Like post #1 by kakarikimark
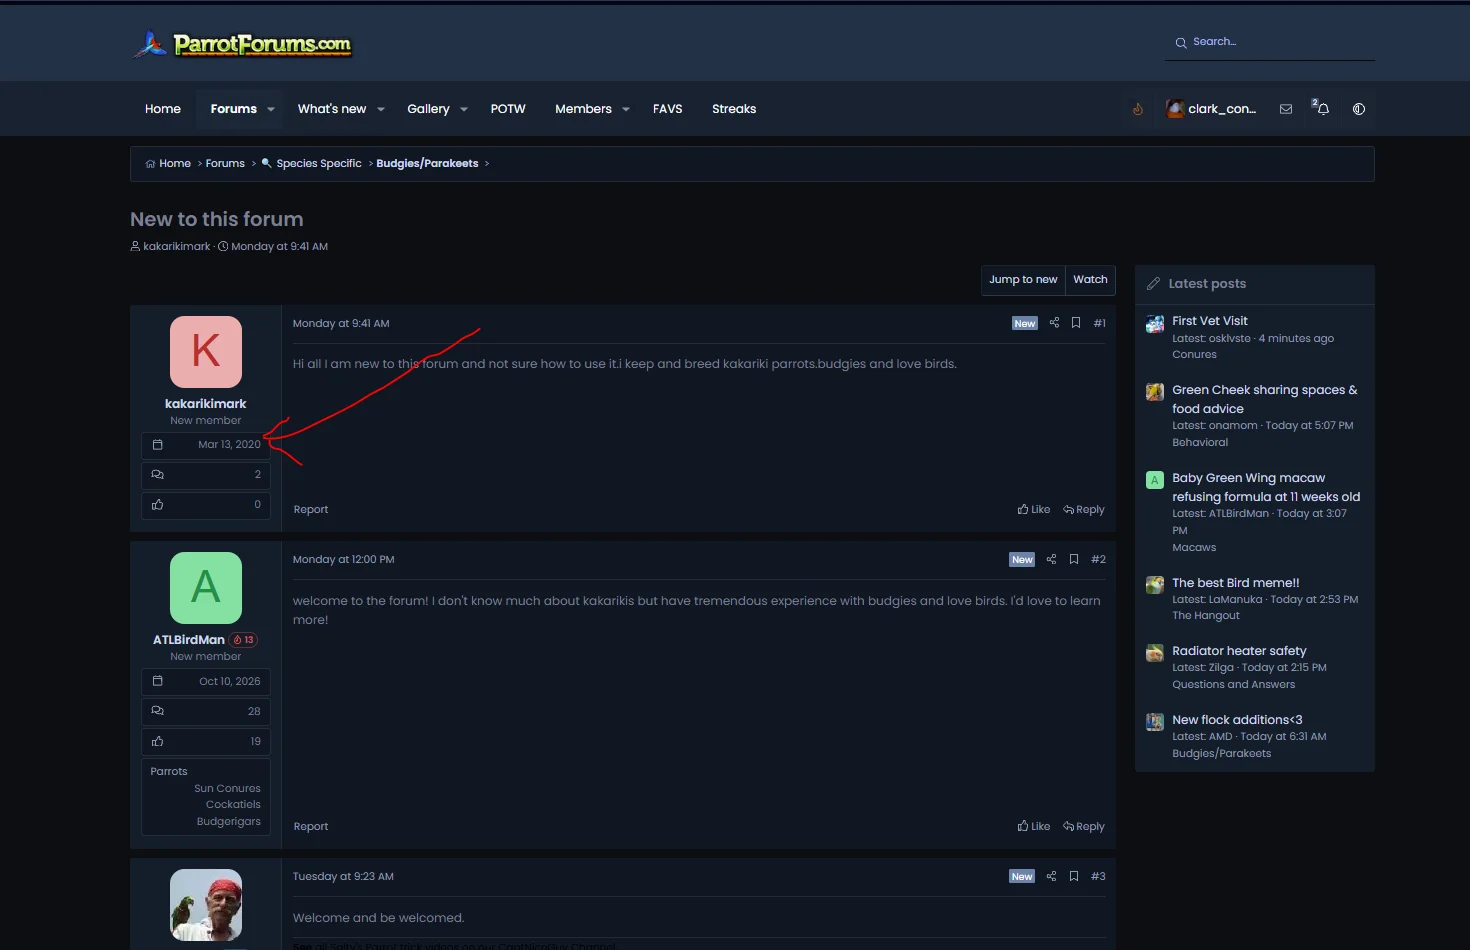Screen dimensions: 1470x950 (1034, 509)
